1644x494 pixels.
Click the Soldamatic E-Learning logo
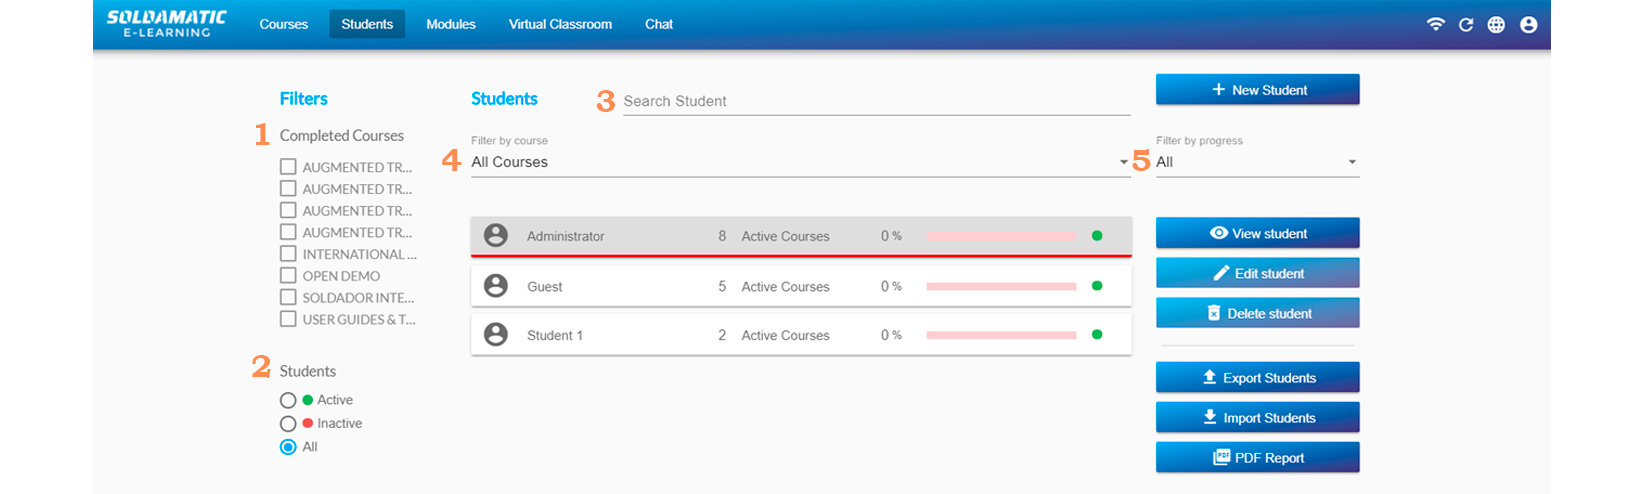167,24
